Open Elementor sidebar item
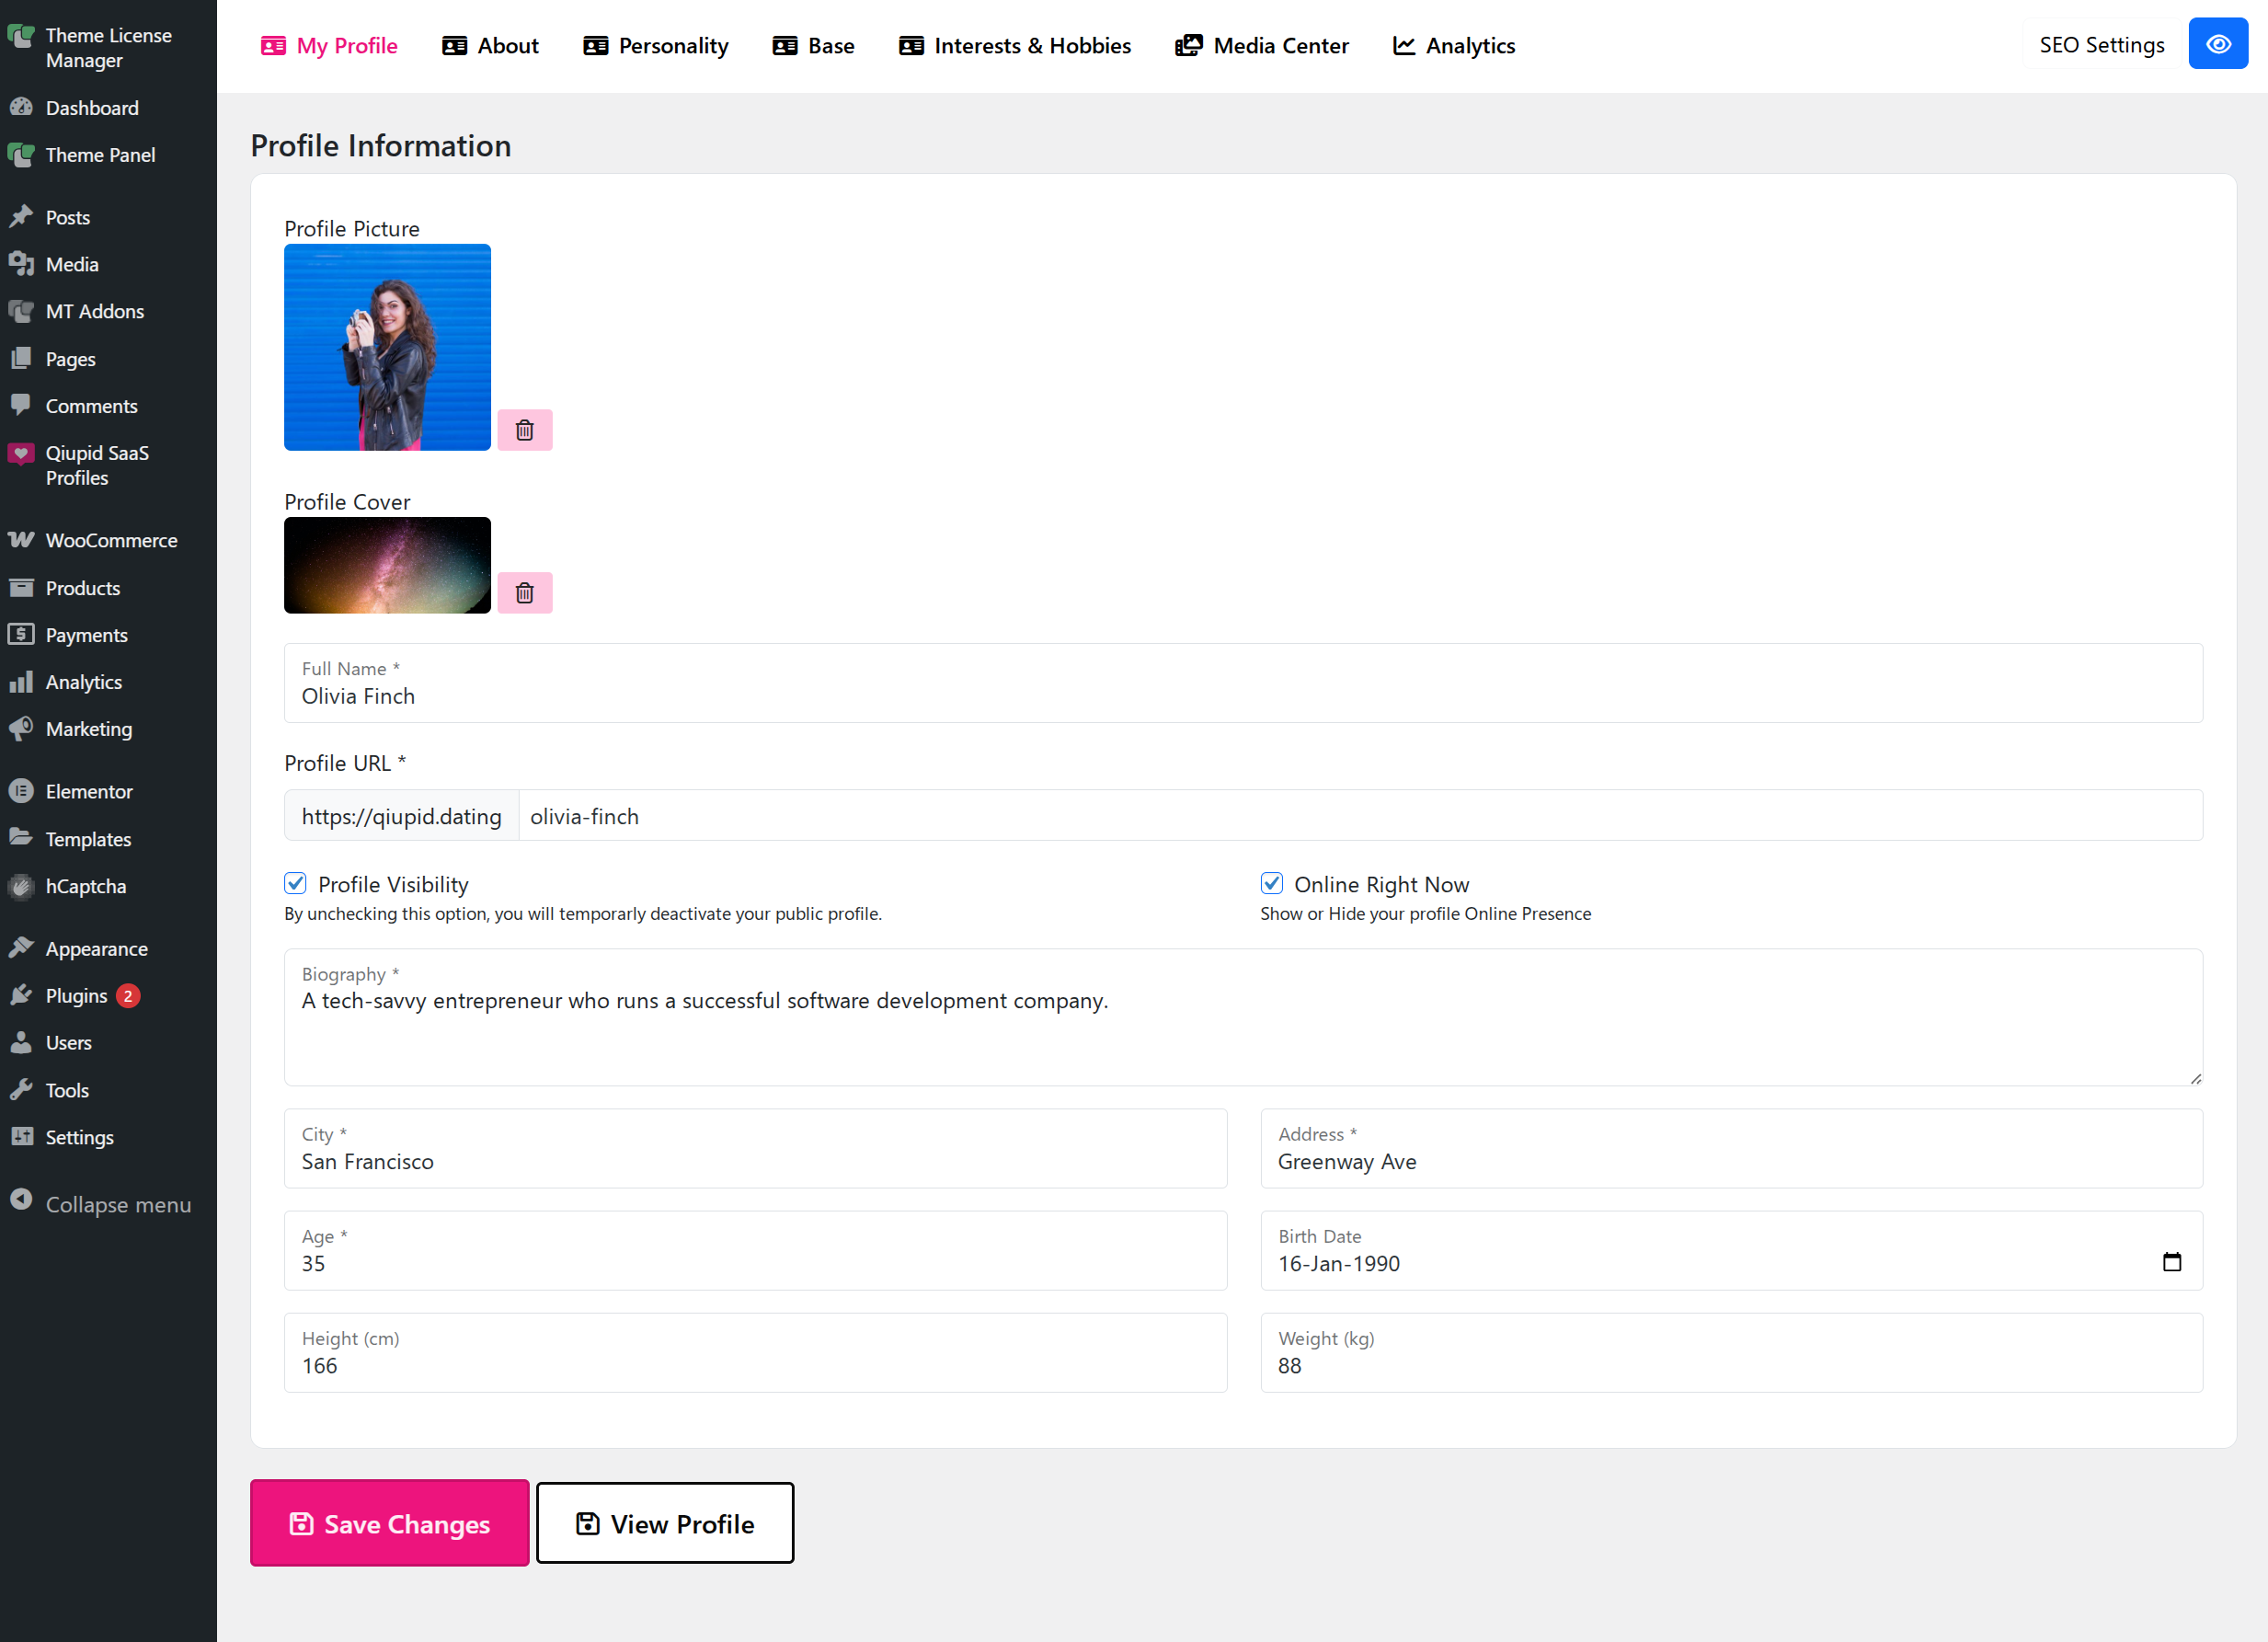The image size is (2268, 1642). click(x=88, y=791)
